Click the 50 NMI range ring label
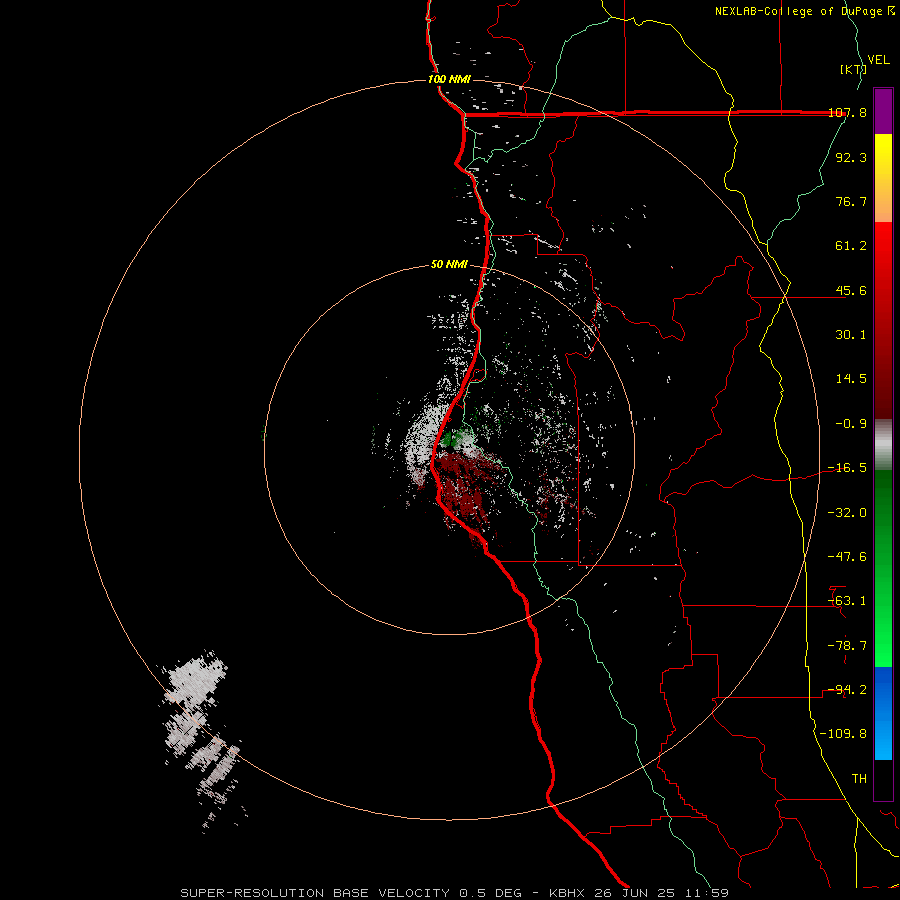Screen dimensions: 900x900 (449, 265)
